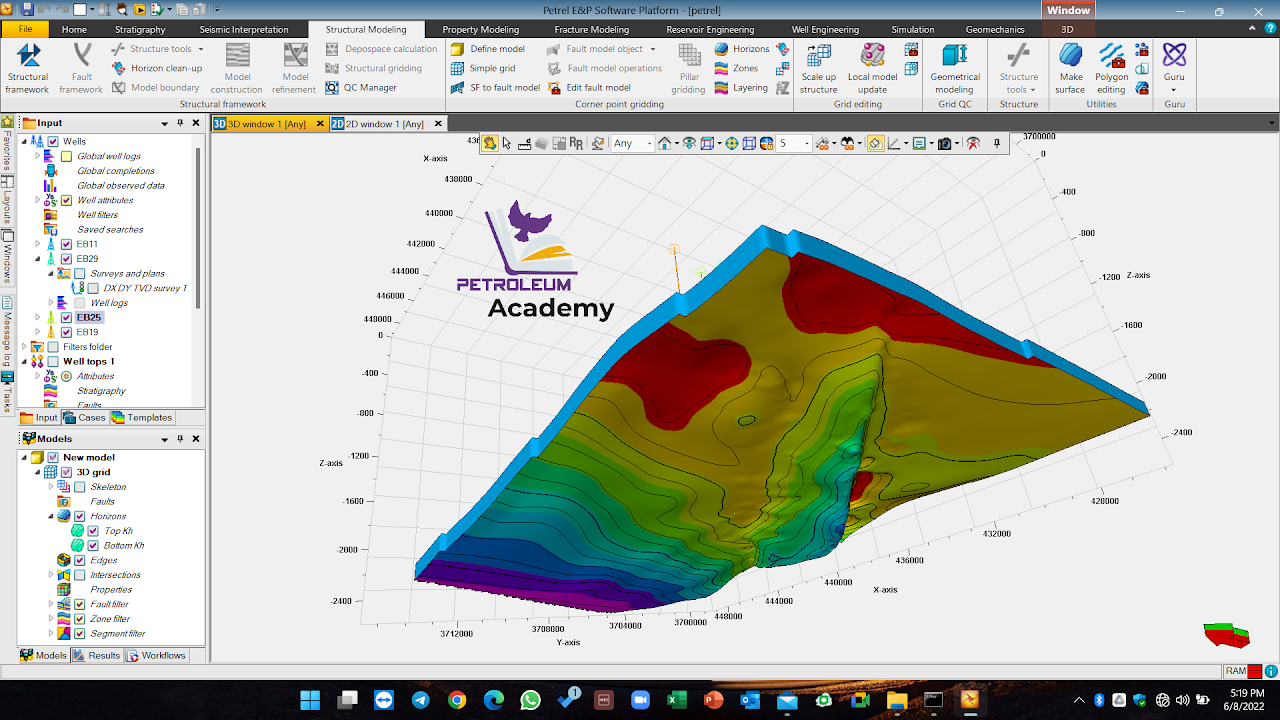
Task: Open Local model update
Action: (872, 69)
